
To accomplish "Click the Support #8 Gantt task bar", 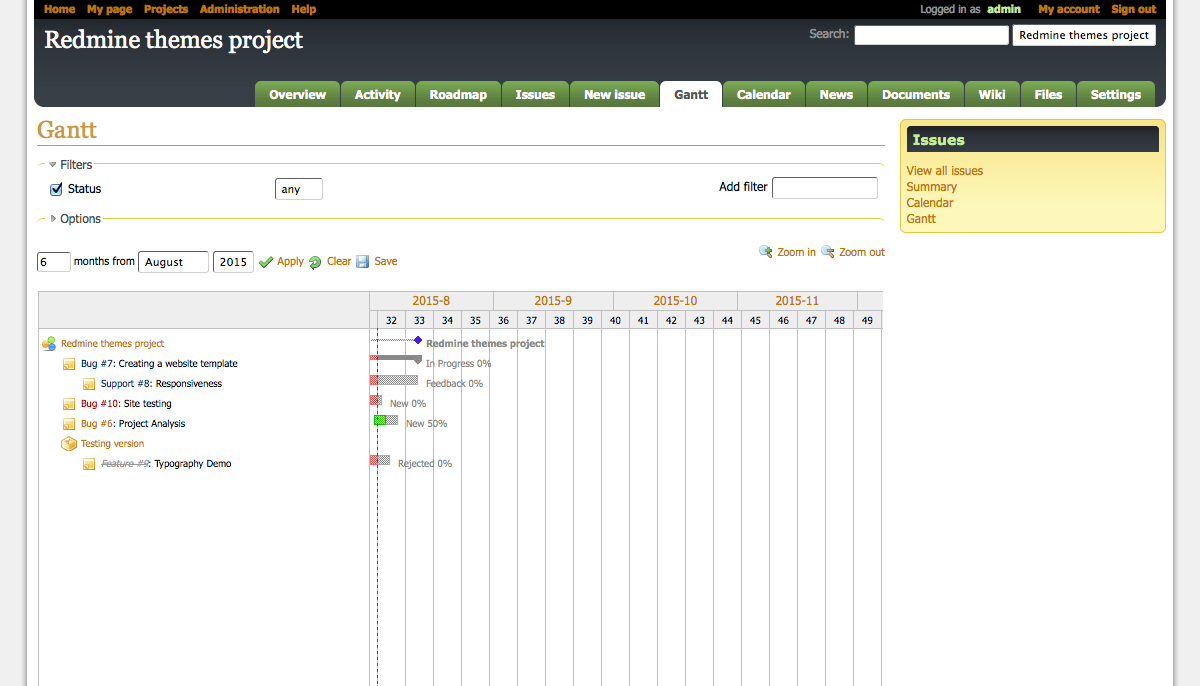I will pos(394,380).
